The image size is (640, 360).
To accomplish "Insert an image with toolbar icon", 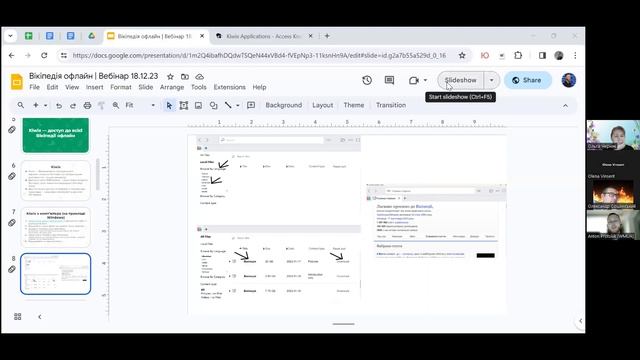I will click(198, 105).
